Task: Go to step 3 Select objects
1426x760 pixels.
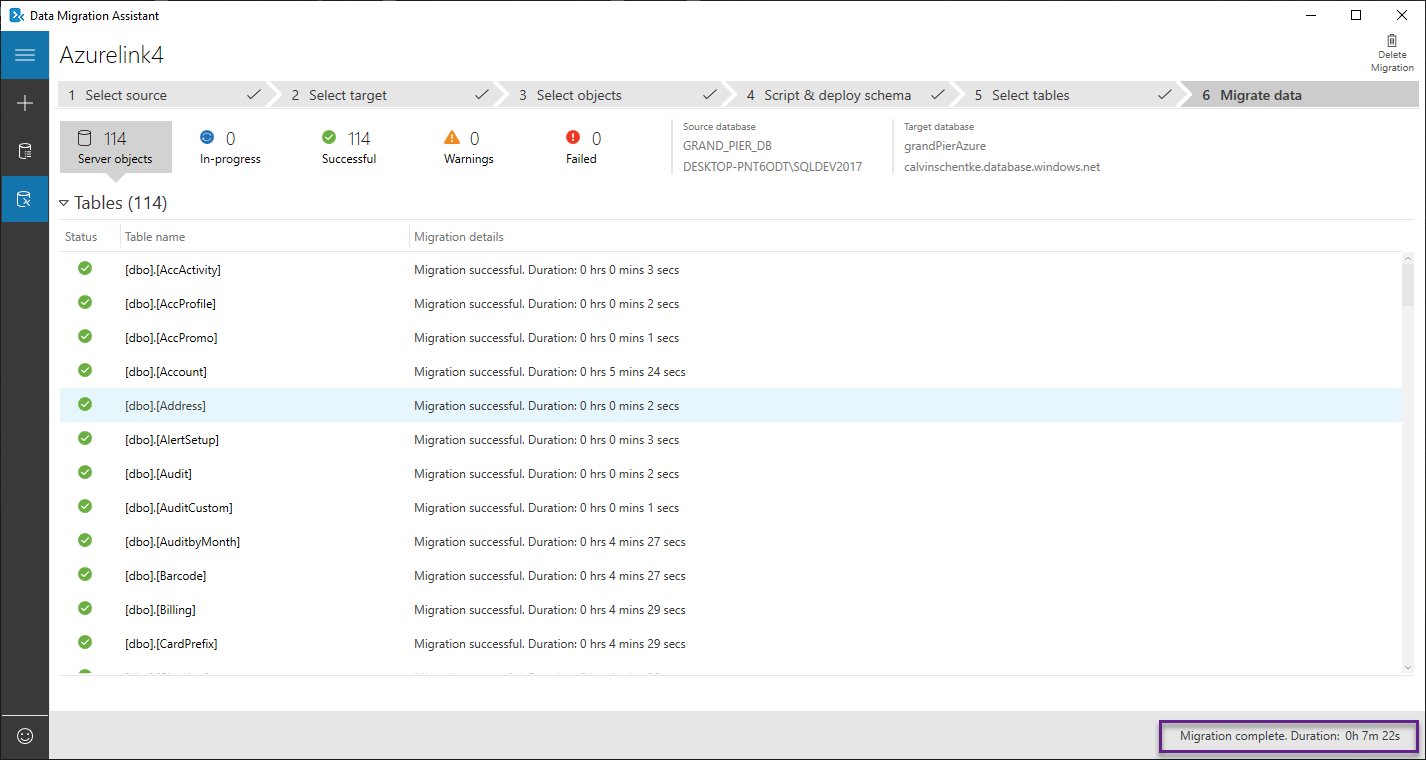Action: coord(617,95)
